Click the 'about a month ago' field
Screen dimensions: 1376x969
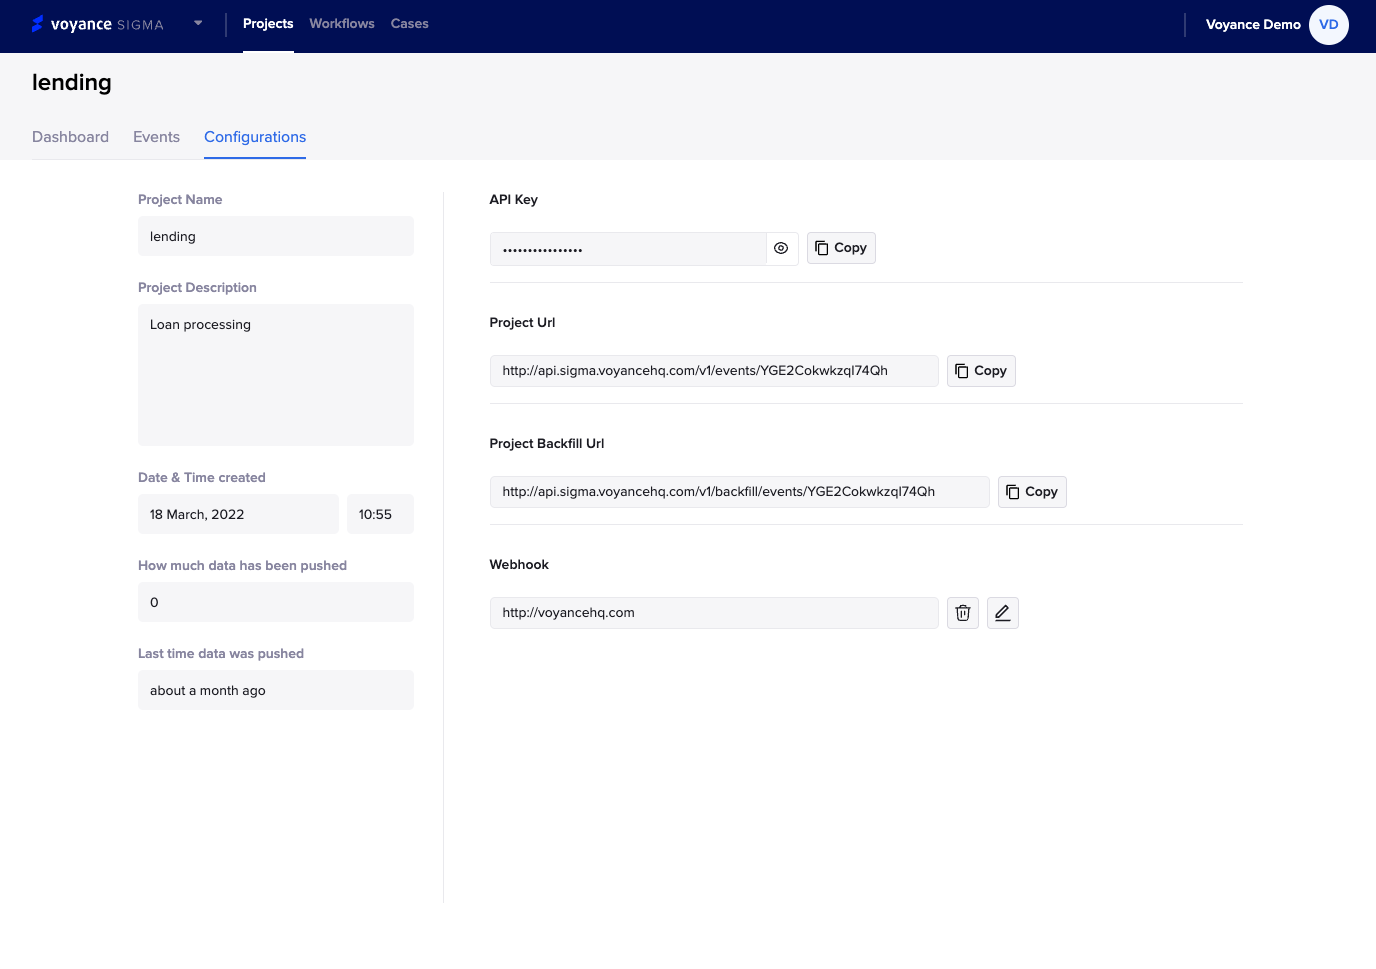(276, 690)
